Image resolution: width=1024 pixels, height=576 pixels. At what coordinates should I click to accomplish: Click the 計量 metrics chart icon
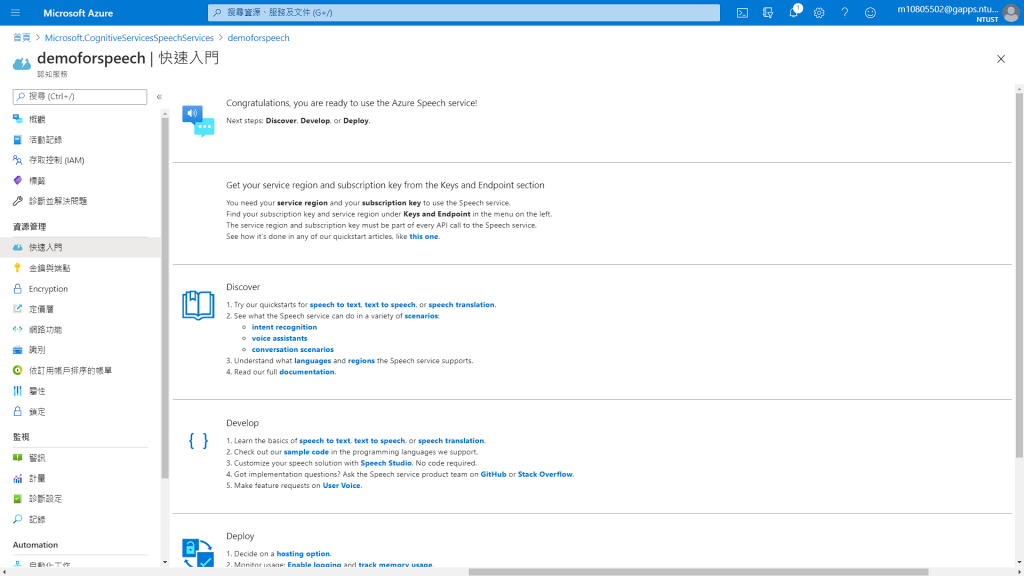(x=18, y=478)
